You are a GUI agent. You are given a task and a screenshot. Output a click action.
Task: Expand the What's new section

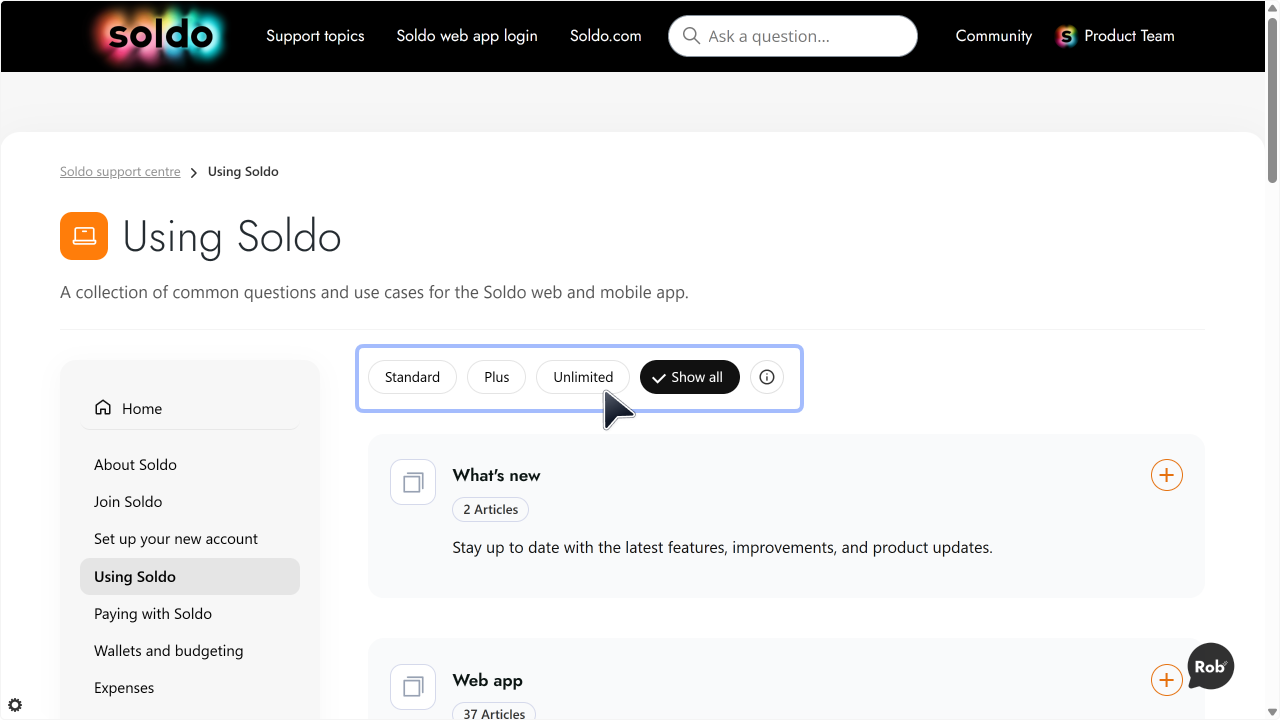click(1167, 475)
